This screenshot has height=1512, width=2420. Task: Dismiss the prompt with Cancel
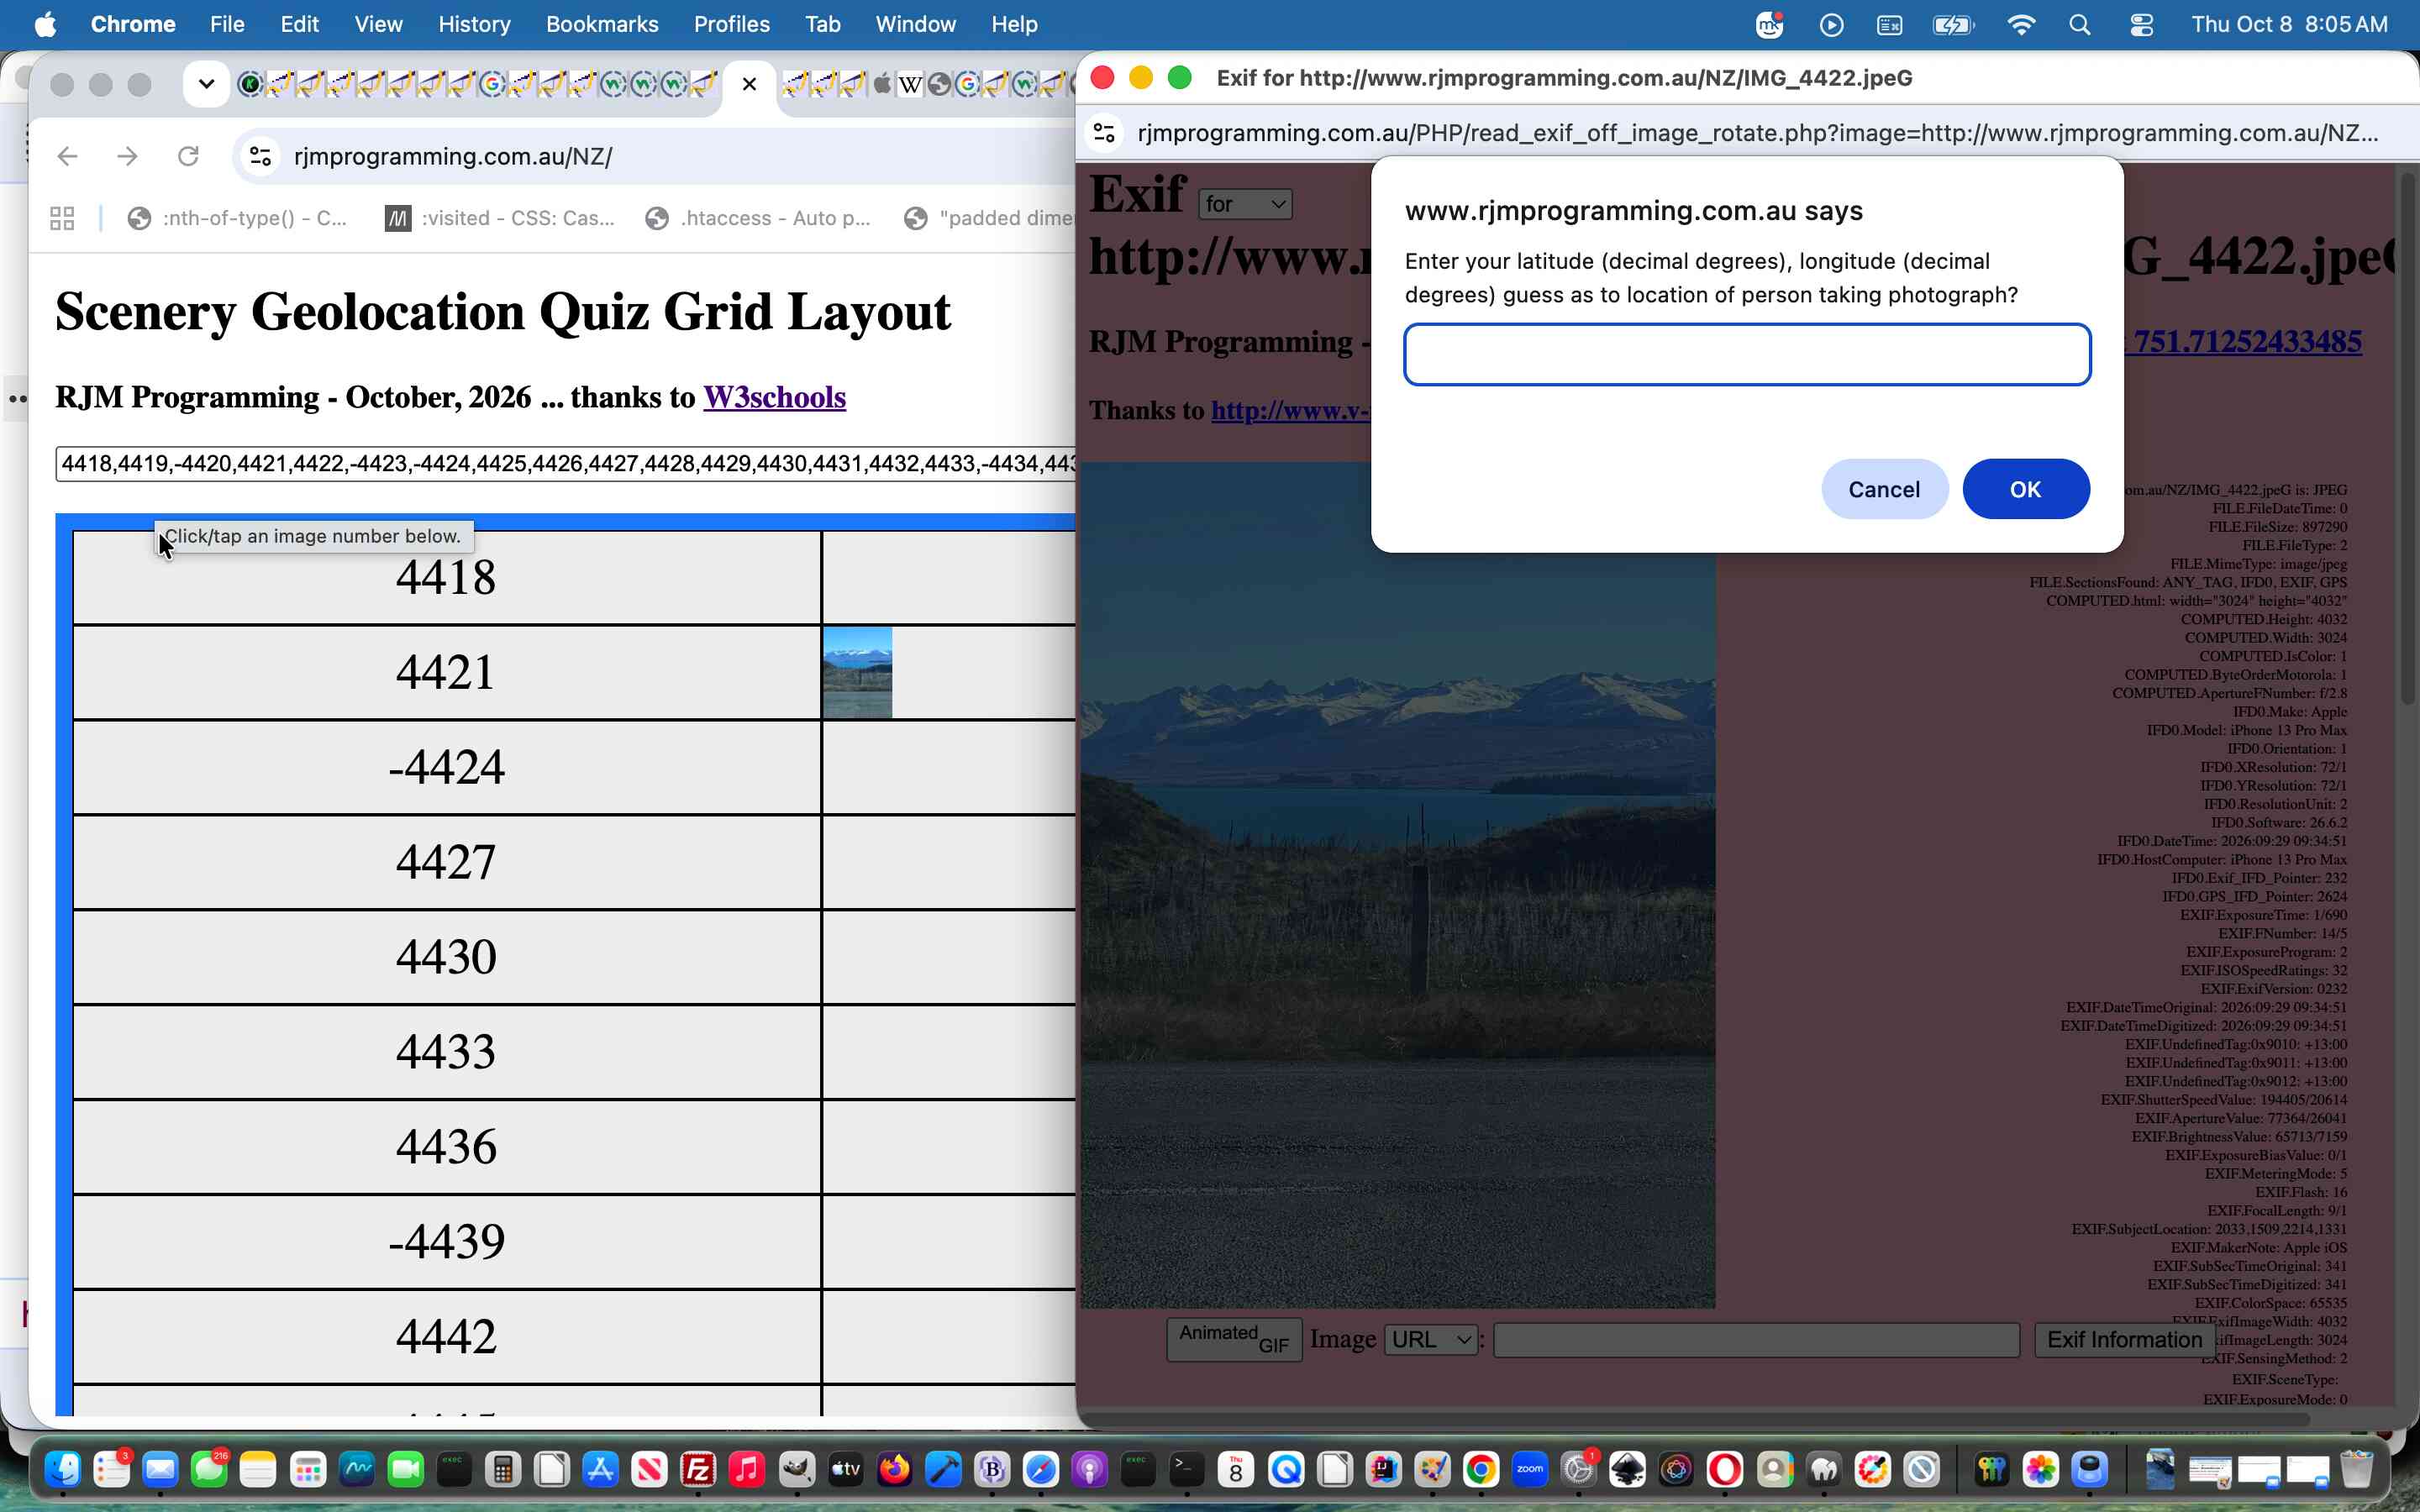pyautogui.click(x=1884, y=489)
